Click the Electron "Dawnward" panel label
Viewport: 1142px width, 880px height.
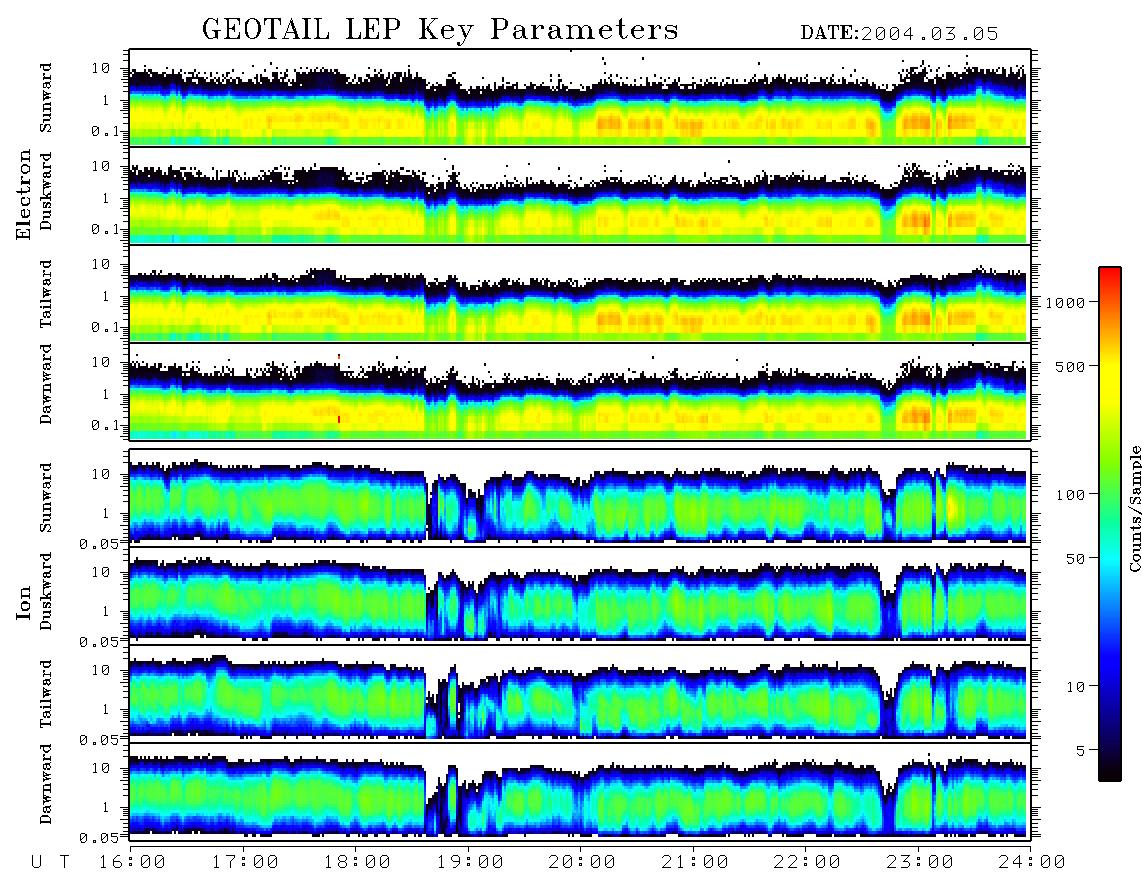[x=46, y=385]
